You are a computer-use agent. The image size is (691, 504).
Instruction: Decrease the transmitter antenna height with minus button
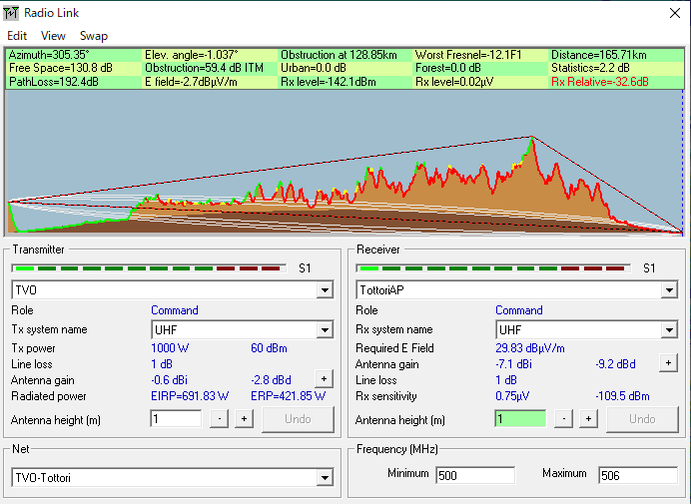(219, 419)
